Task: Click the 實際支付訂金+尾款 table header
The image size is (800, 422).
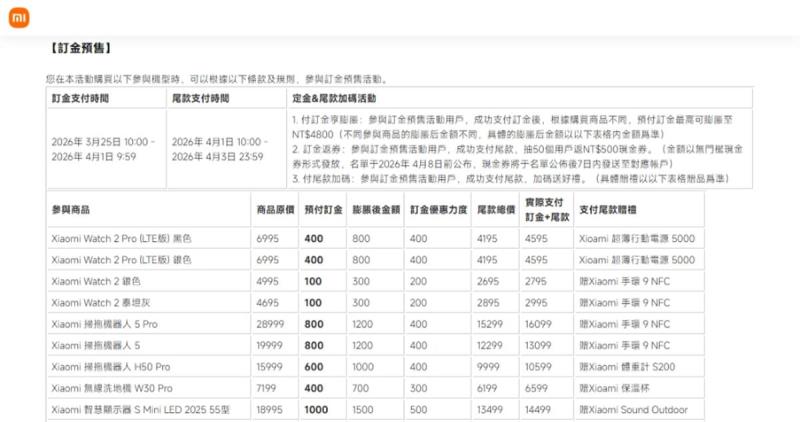Action: point(547,210)
